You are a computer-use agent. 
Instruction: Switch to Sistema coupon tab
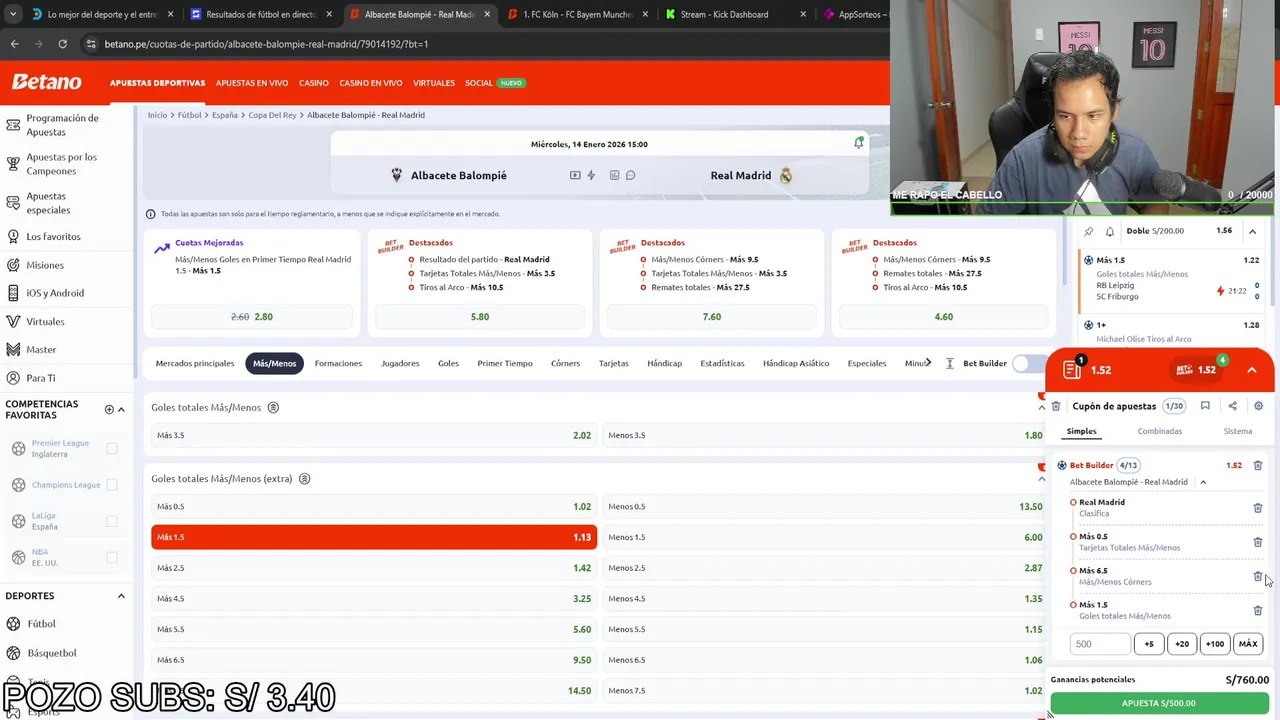click(x=1237, y=431)
